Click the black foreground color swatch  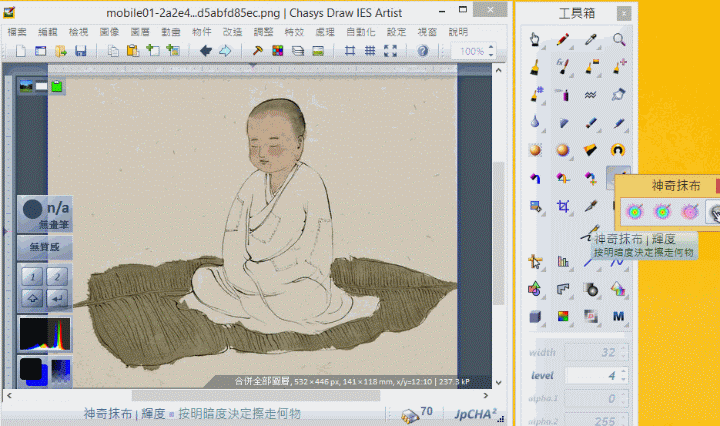click(31, 369)
